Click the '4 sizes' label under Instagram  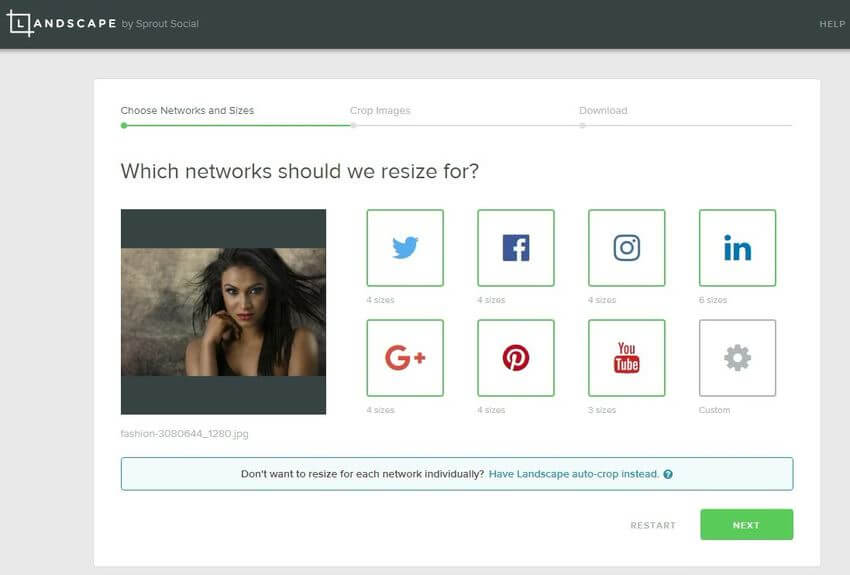(602, 300)
